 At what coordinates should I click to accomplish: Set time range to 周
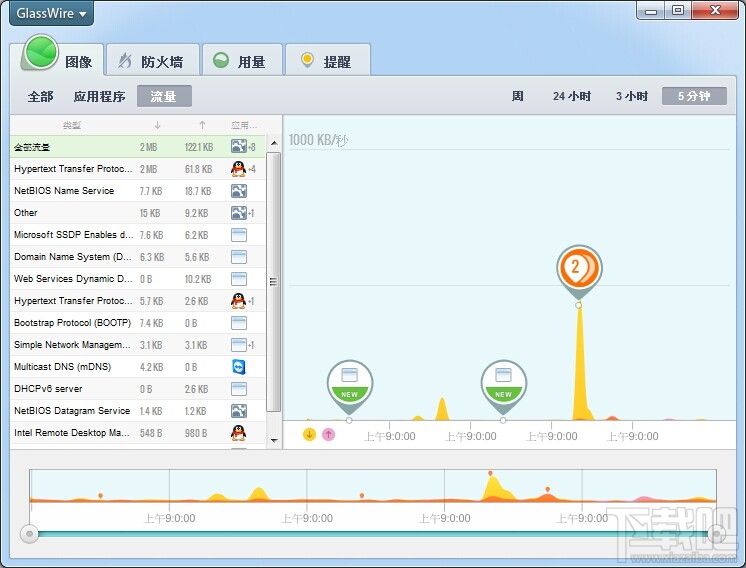click(x=518, y=96)
